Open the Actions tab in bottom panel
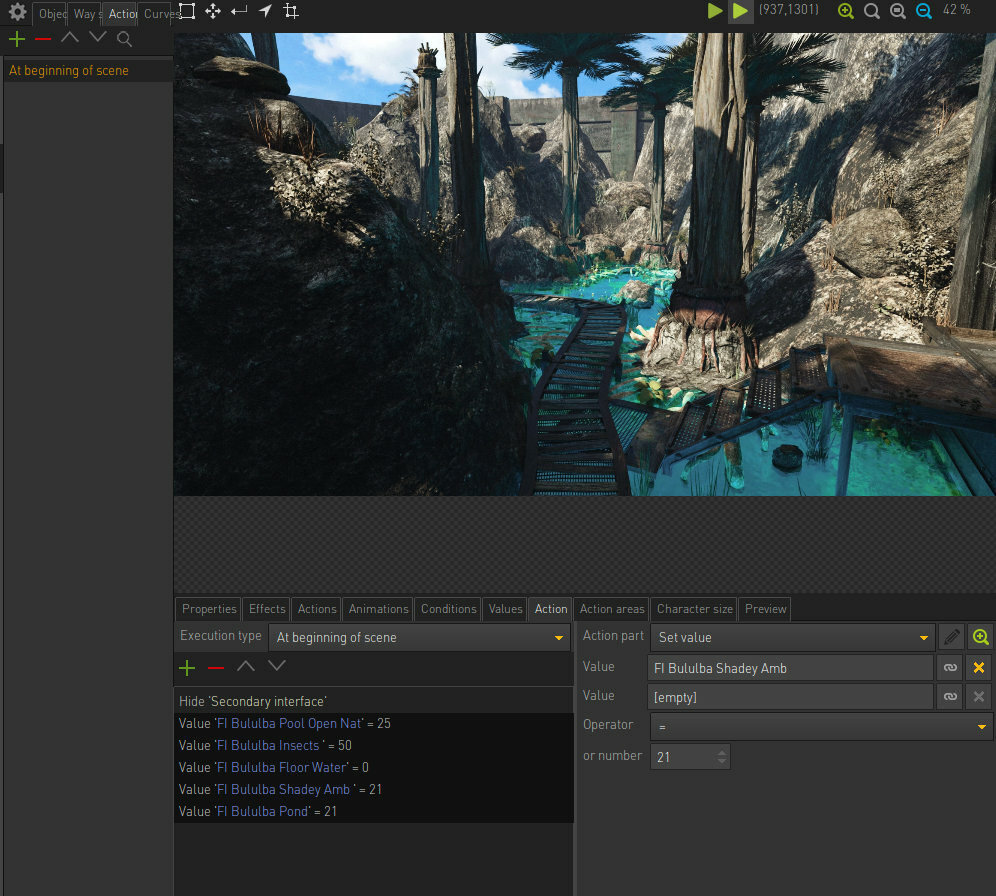Screen dimensions: 996x896 [x=316, y=609]
